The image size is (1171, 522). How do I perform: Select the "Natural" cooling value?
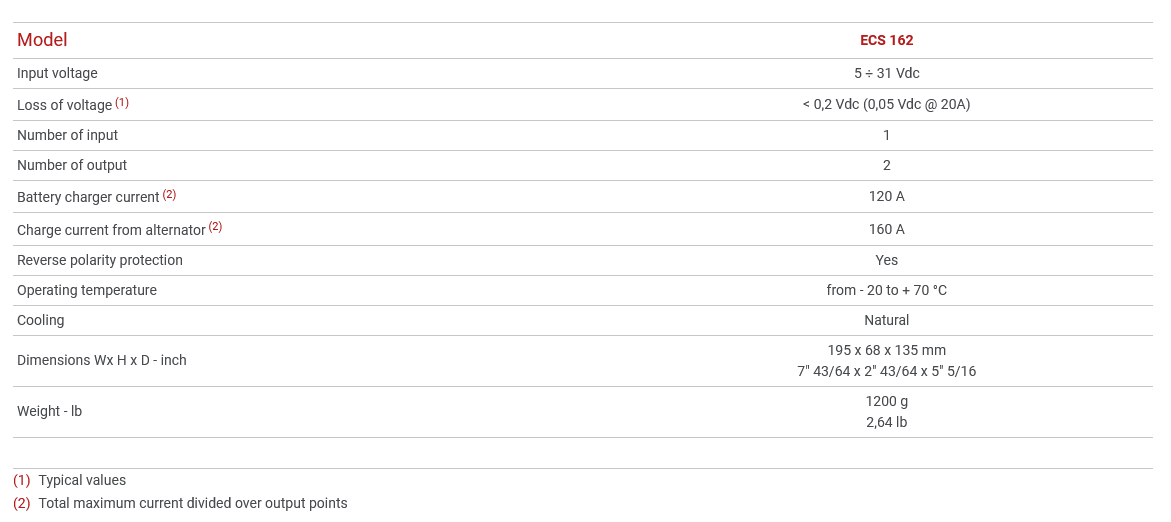886,320
